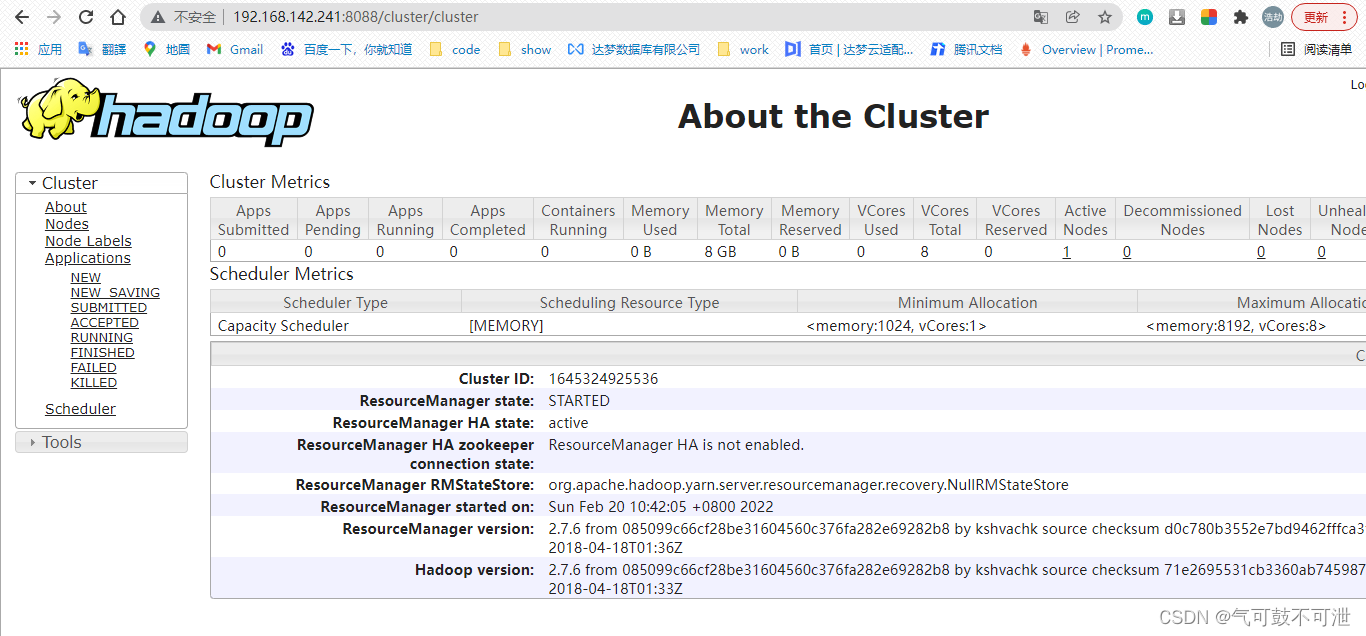Collapse the Cluster sidebar section
The image size is (1366, 636).
(x=101, y=183)
